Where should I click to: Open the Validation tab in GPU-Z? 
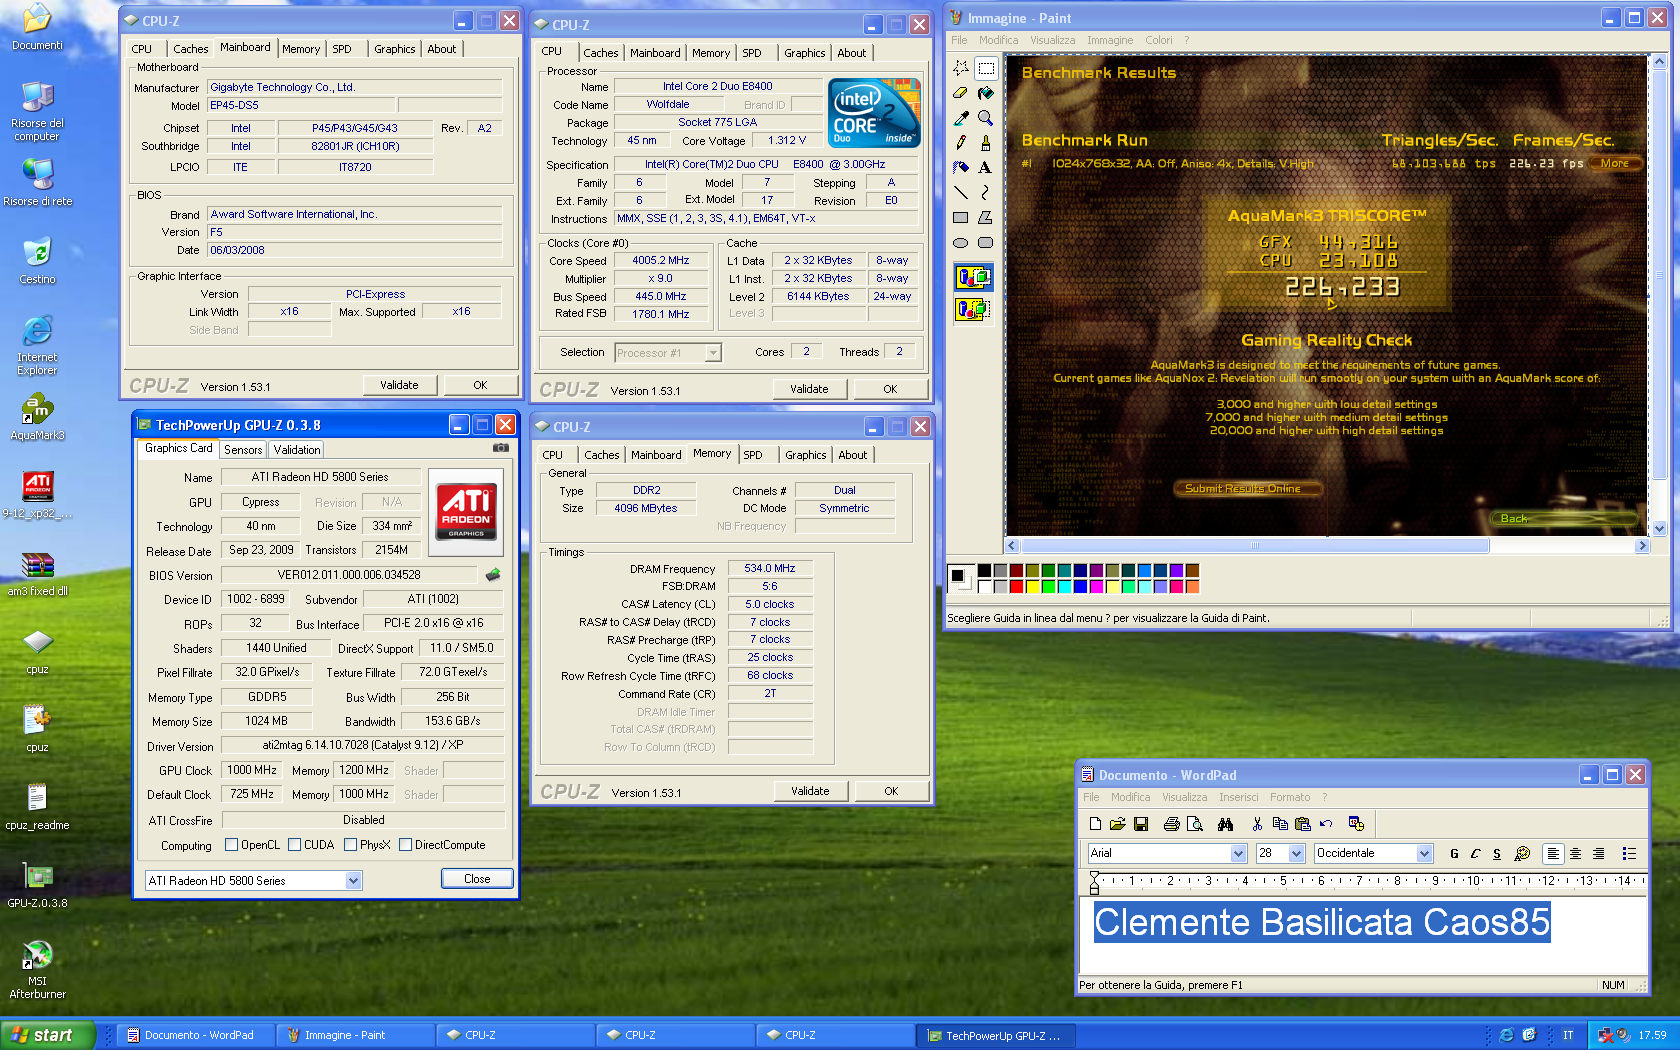pyautogui.click(x=297, y=450)
